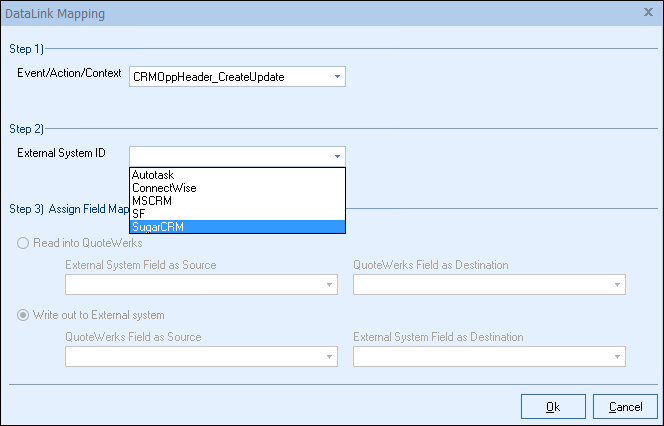
Task: Close the DataLink Mapping dialog
Action: (649, 13)
